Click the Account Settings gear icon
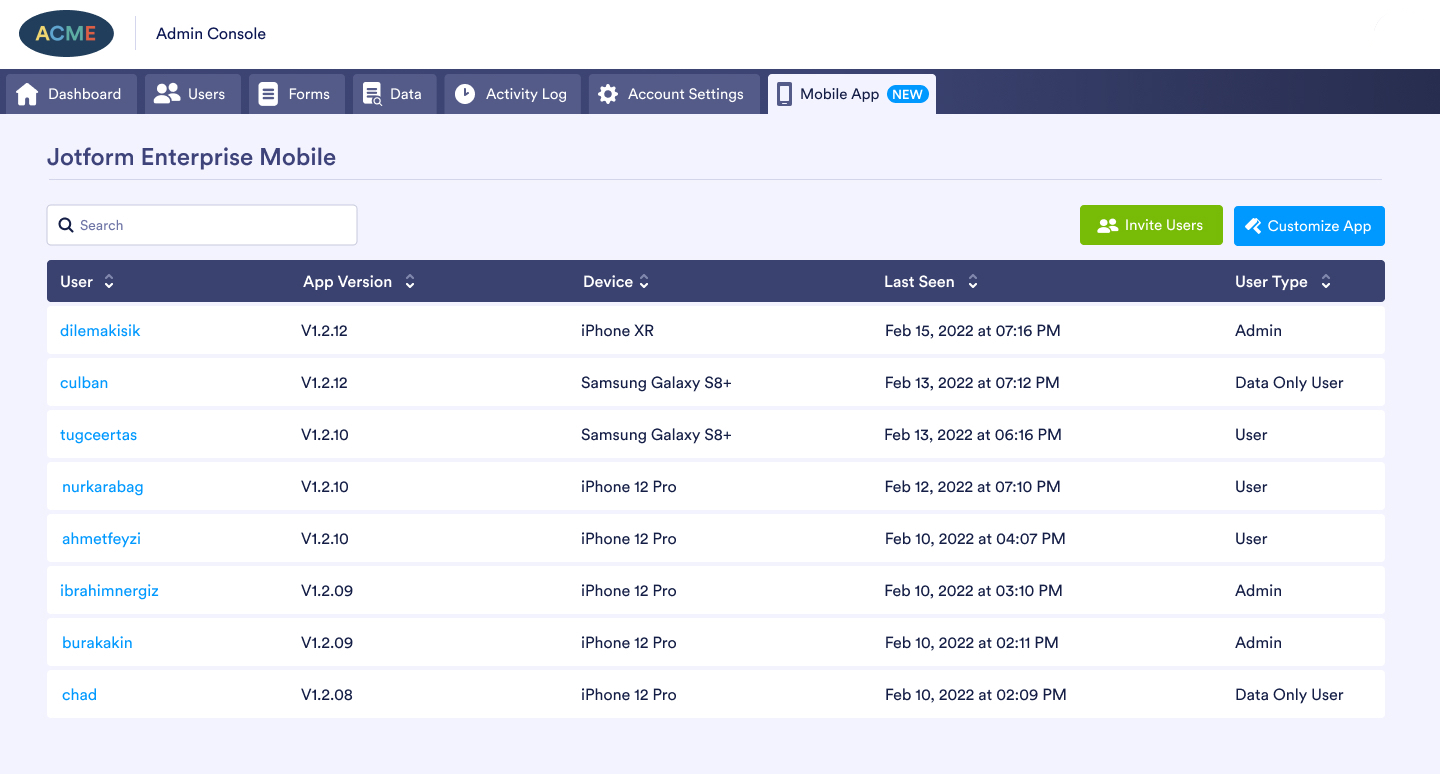 click(x=608, y=94)
